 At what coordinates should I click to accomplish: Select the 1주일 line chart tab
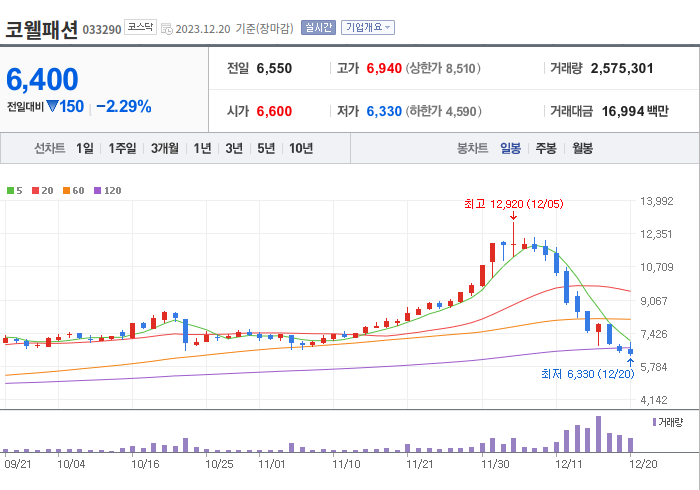[x=122, y=148]
